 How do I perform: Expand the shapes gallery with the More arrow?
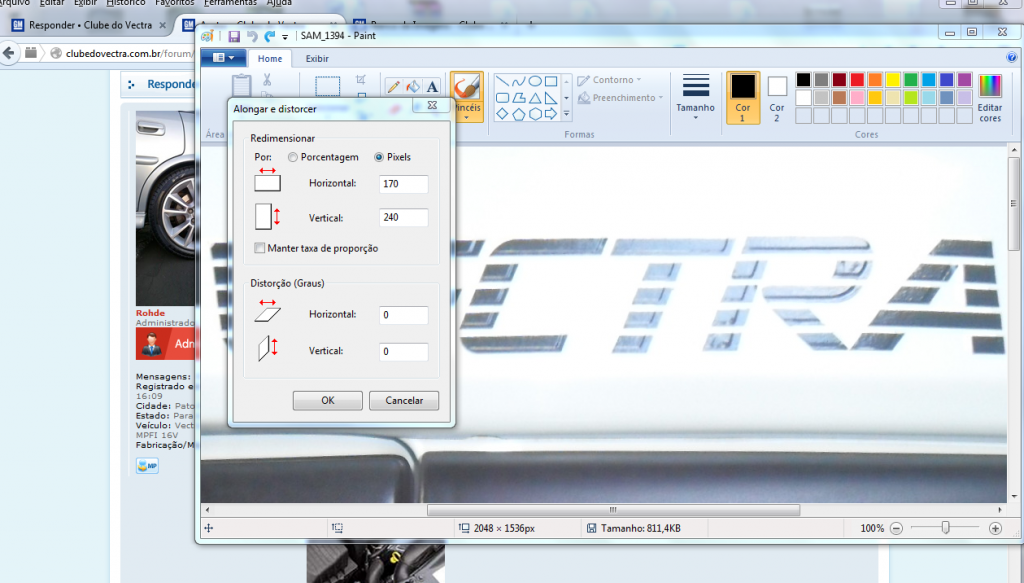pyautogui.click(x=566, y=114)
